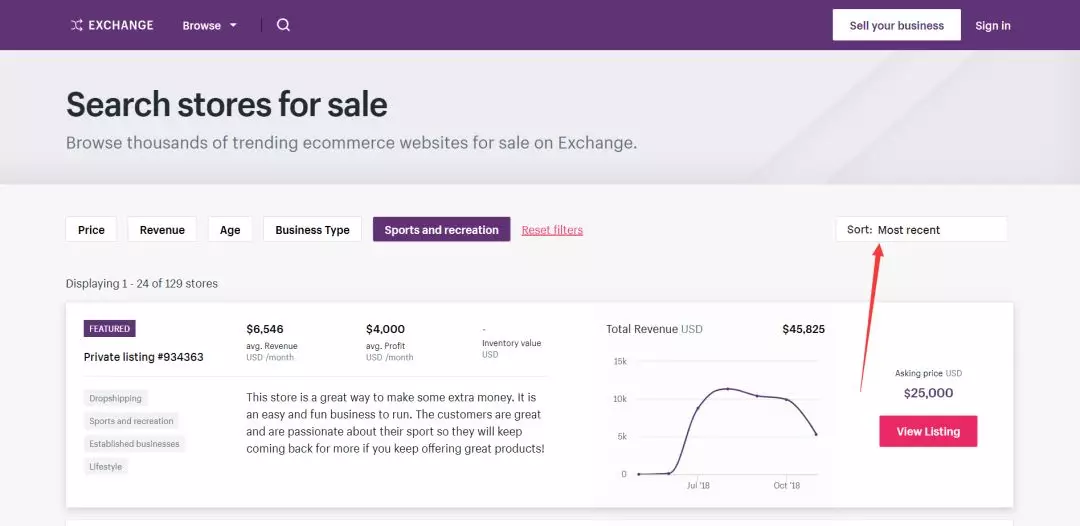Click the Reset filters link

pos(552,230)
